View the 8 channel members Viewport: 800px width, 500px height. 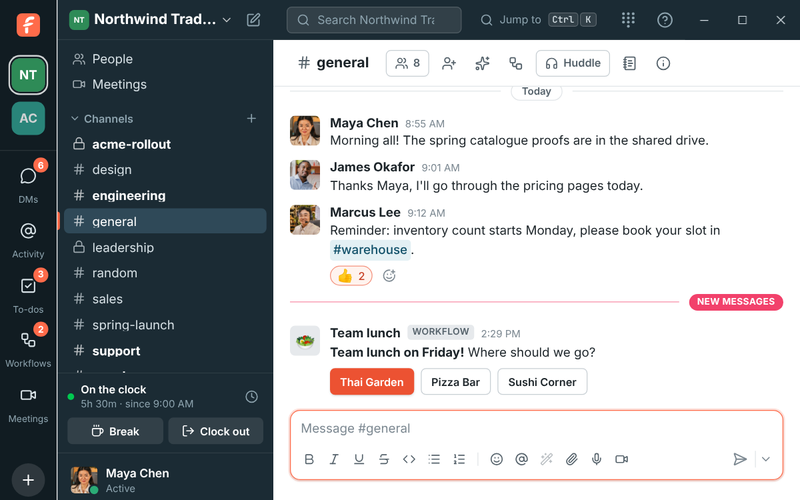407,63
